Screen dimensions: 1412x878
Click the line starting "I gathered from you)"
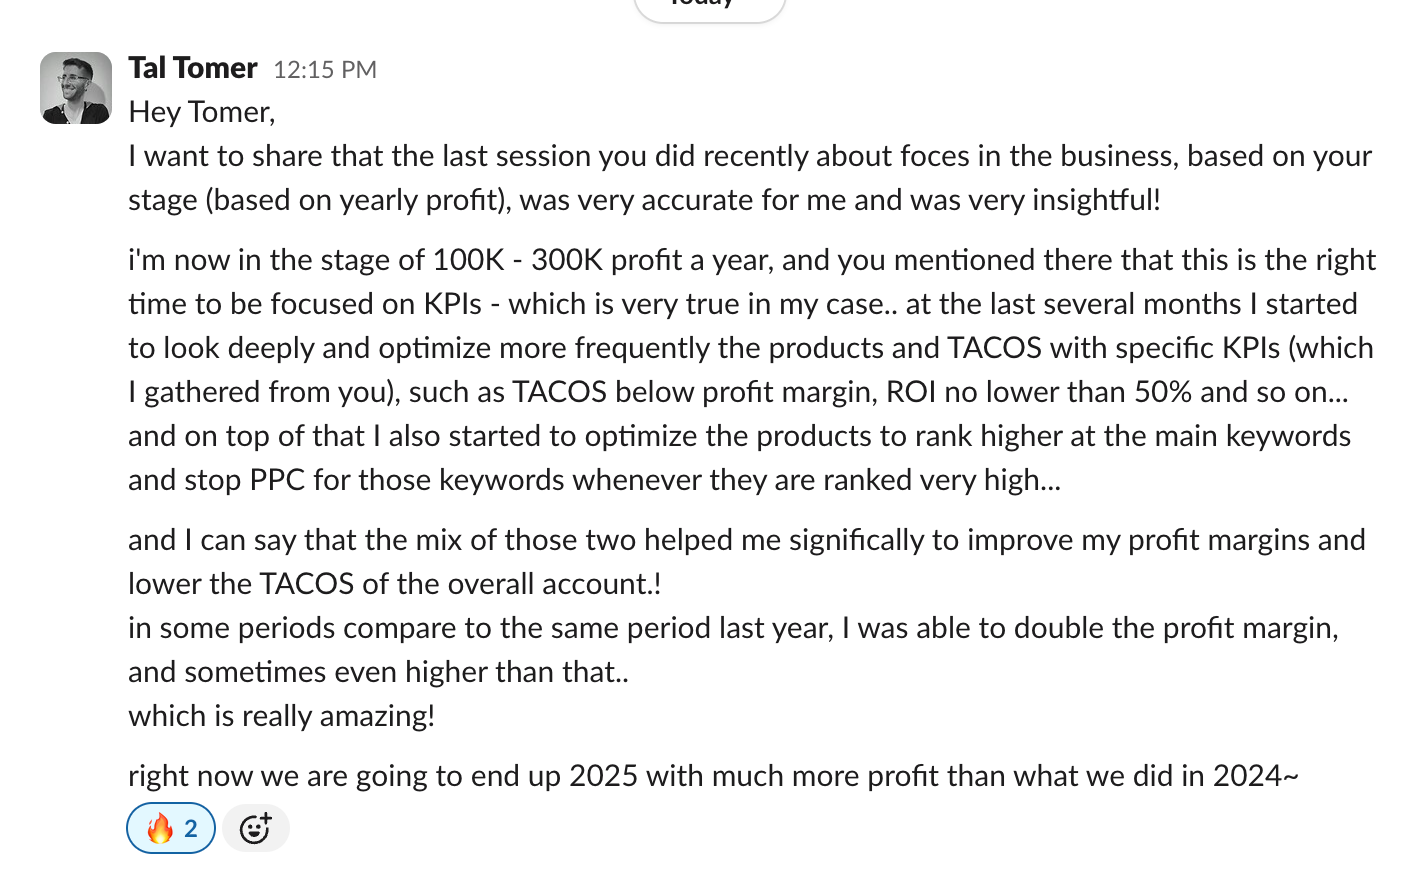click(738, 392)
